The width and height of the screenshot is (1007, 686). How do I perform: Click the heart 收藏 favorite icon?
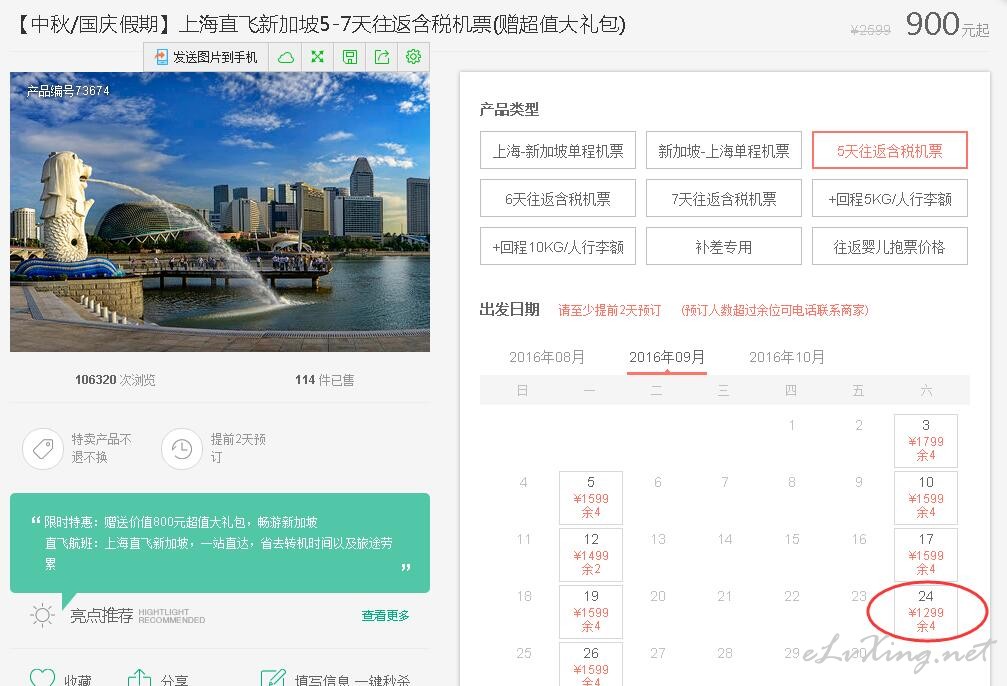[42, 677]
